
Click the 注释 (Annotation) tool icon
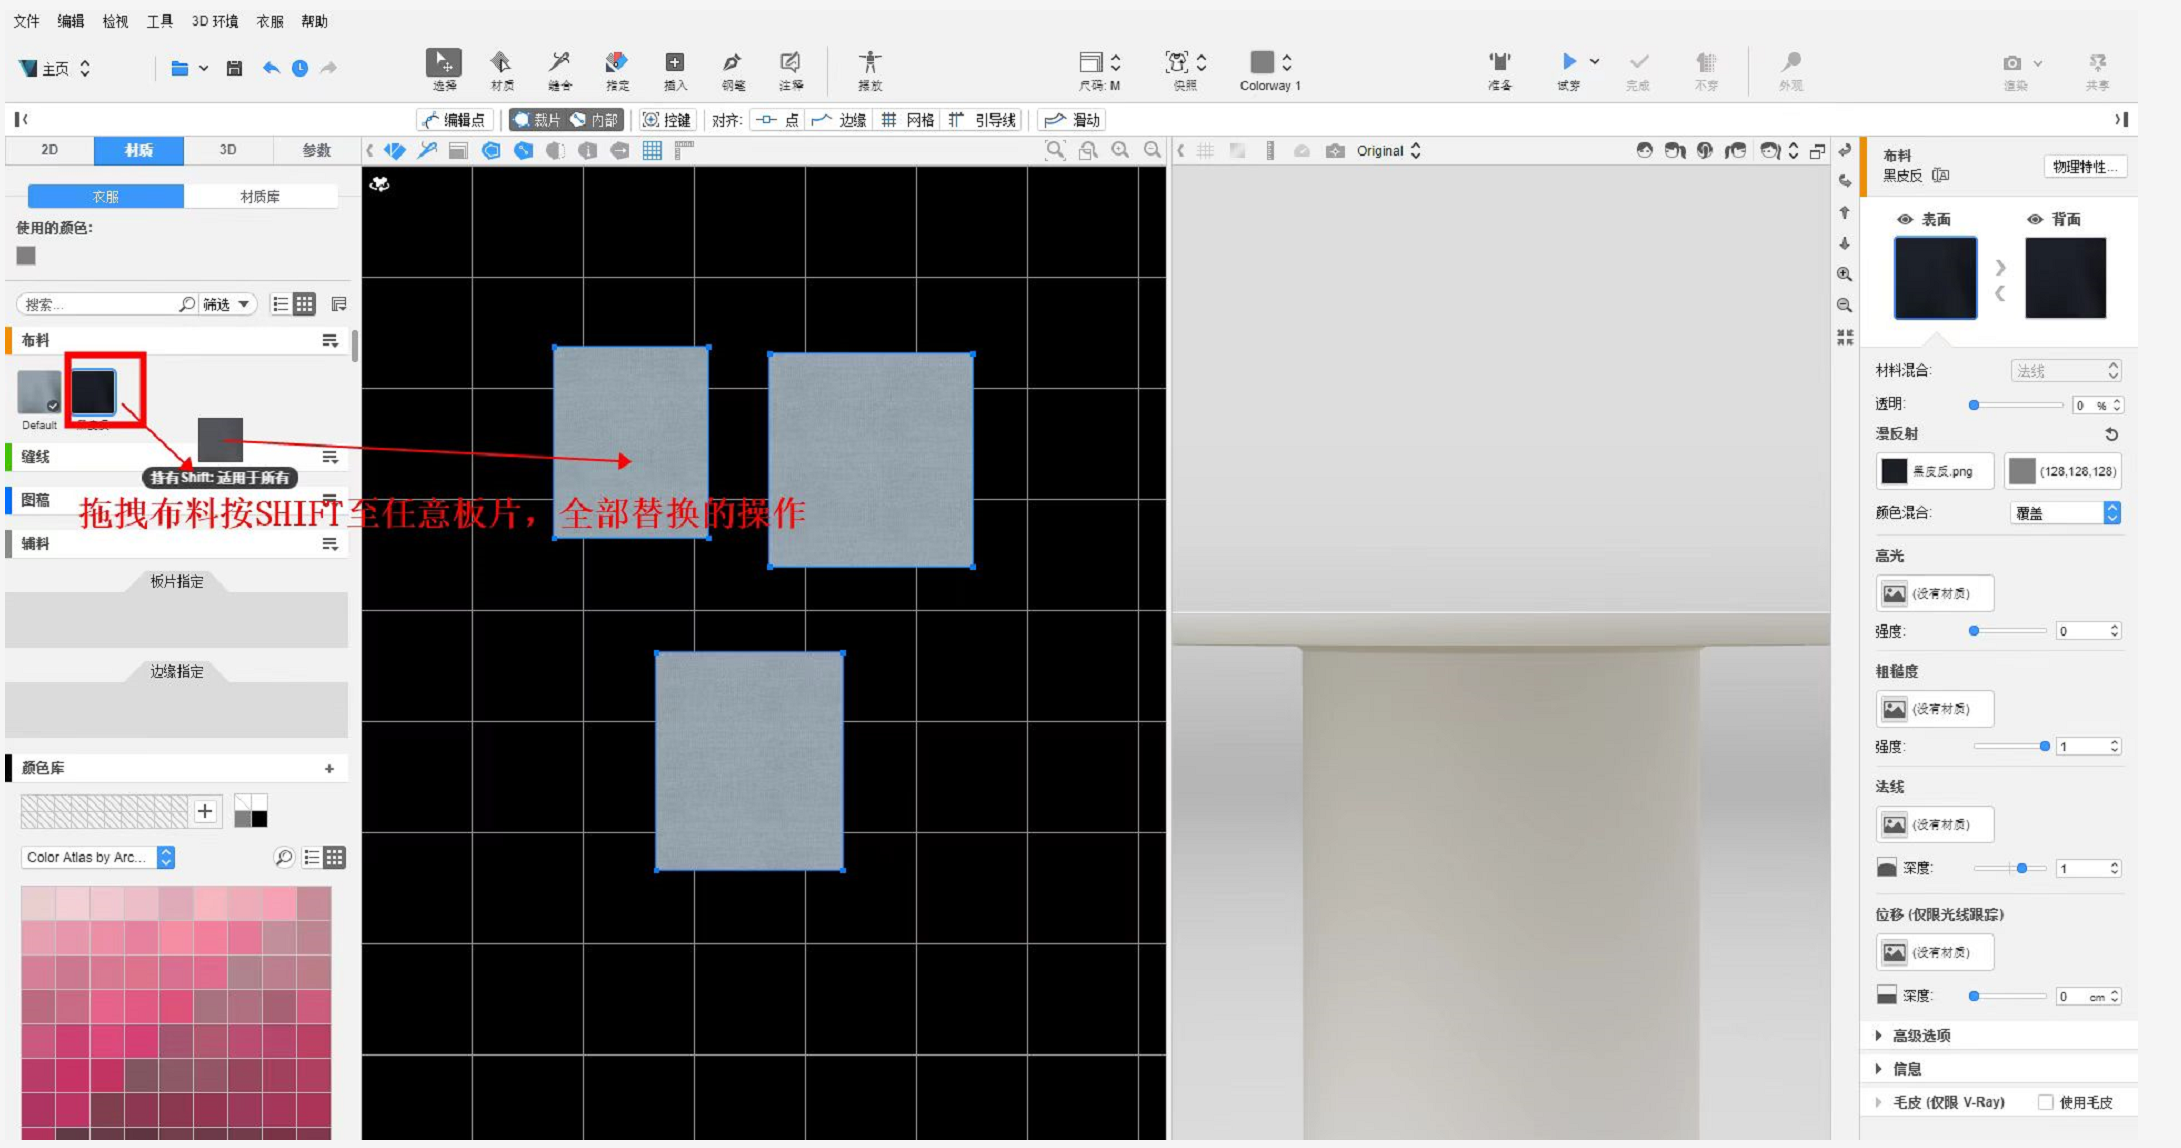click(790, 63)
